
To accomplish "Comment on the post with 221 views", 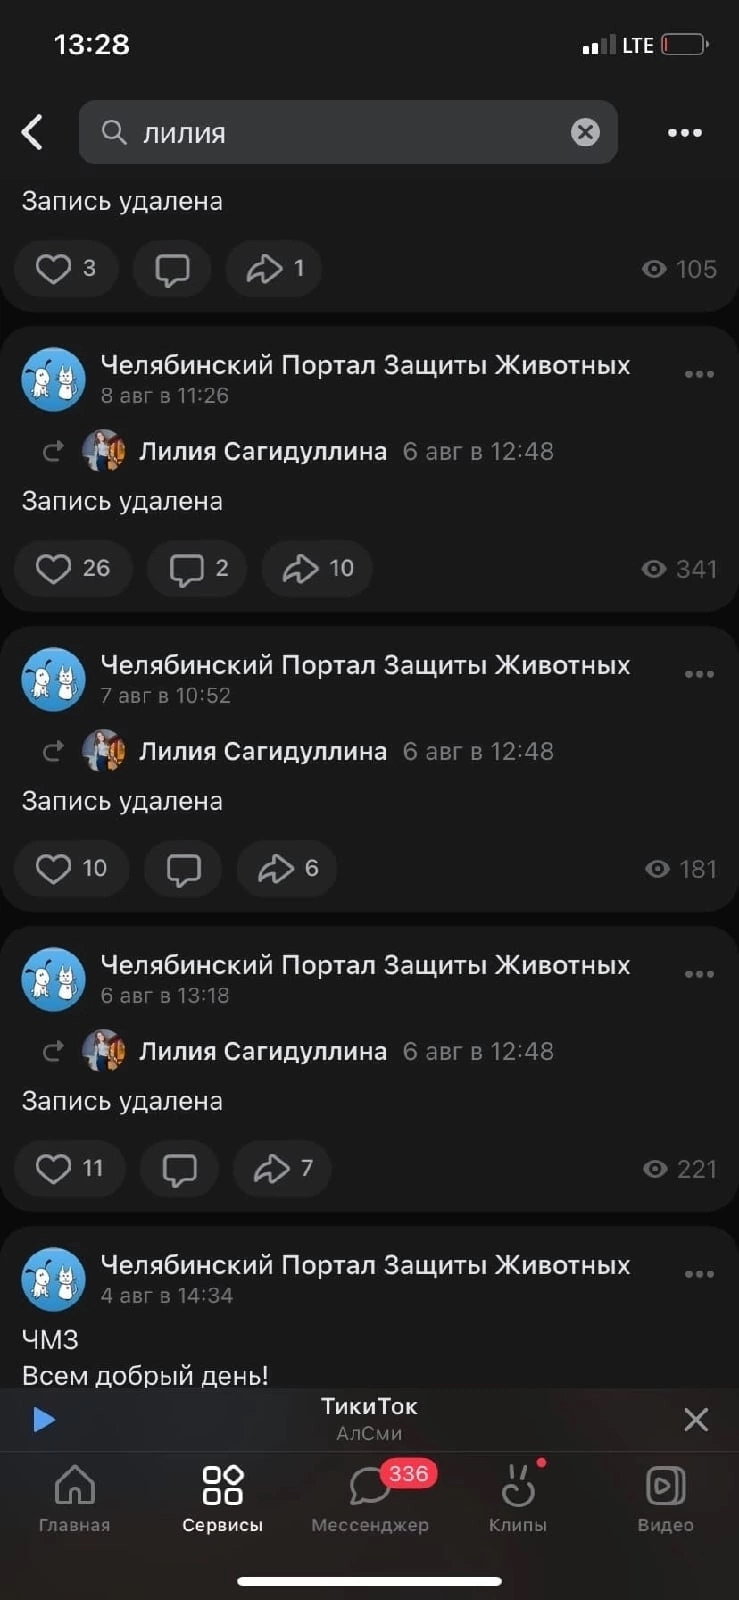I will click(179, 1168).
